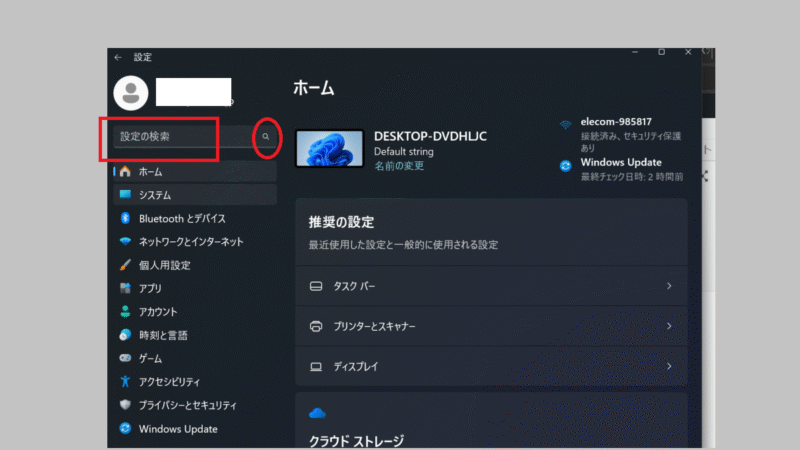Viewport: 800px width, 450px height.
Task: Maximize the Settings window
Action: tap(661, 52)
